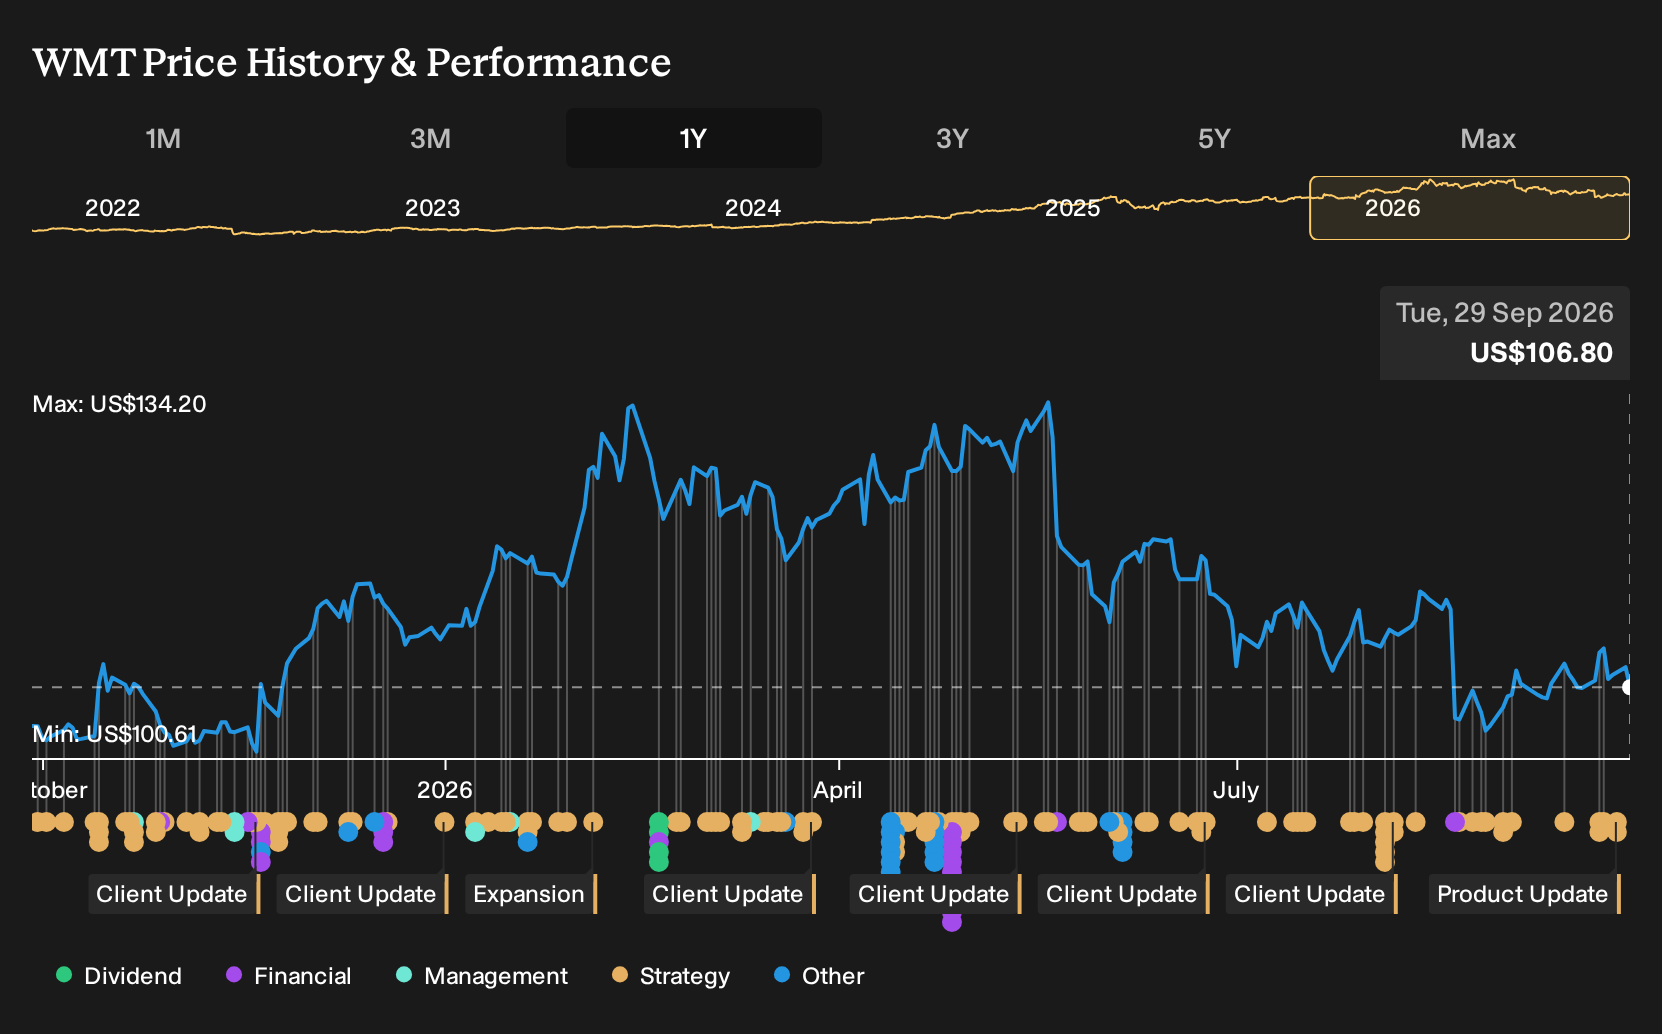This screenshot has height=1034, width=1662.
Task: Click the purple event dot near the Max range
Action: tap(1455, 822)
